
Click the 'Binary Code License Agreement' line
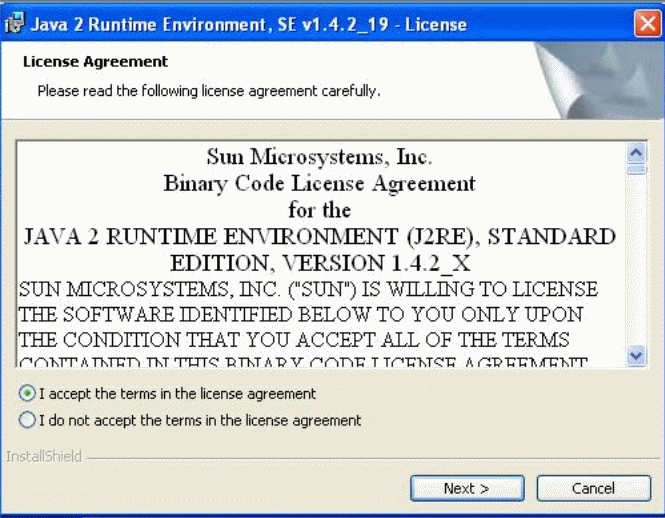tap(319, 184)
